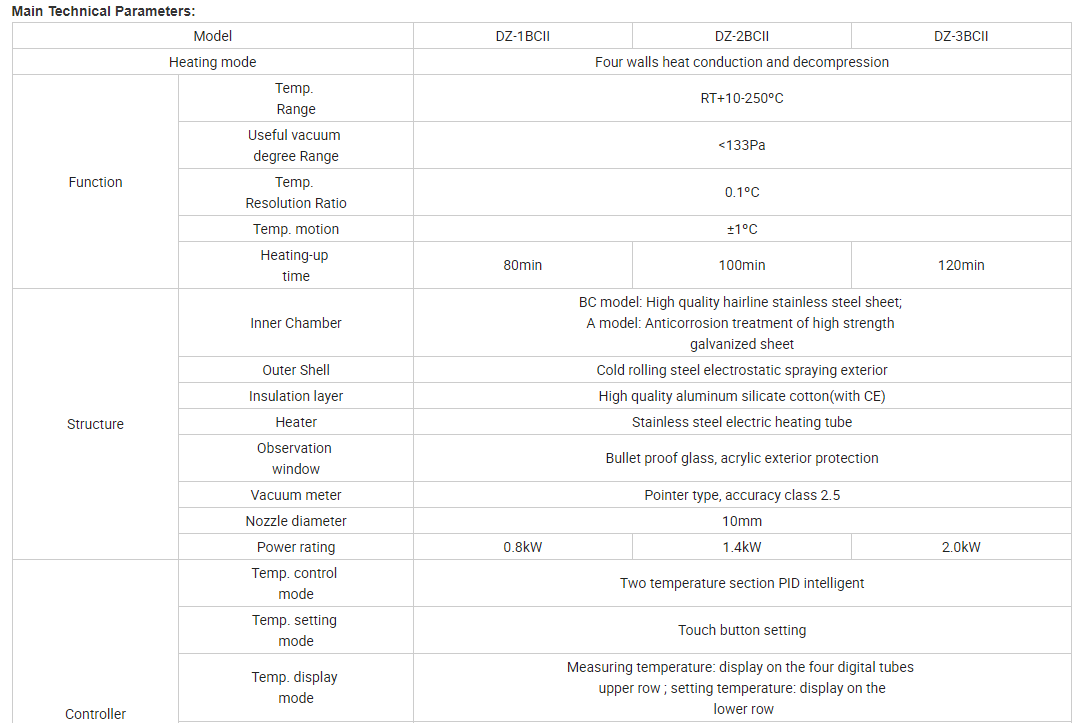Select the Heating mode row label
The width and height of the screenshot is (1086, 723).
click(x=212, y=62)
